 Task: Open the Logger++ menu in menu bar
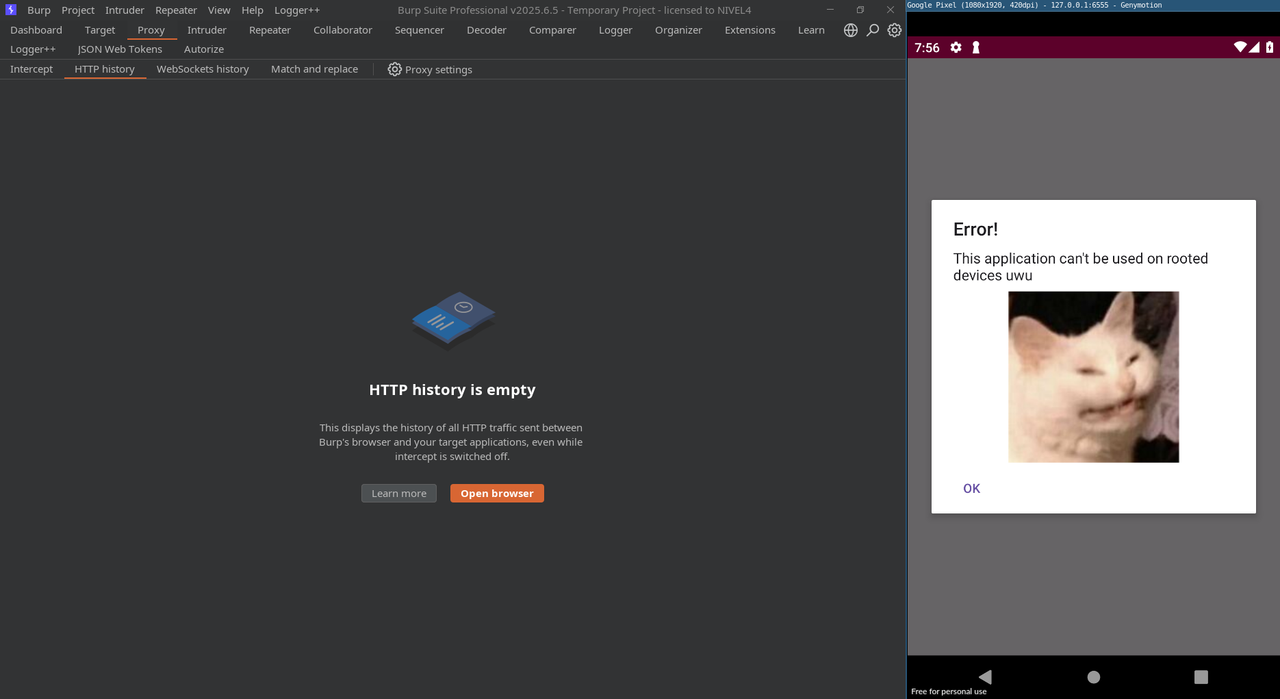[x=297, y=10]
